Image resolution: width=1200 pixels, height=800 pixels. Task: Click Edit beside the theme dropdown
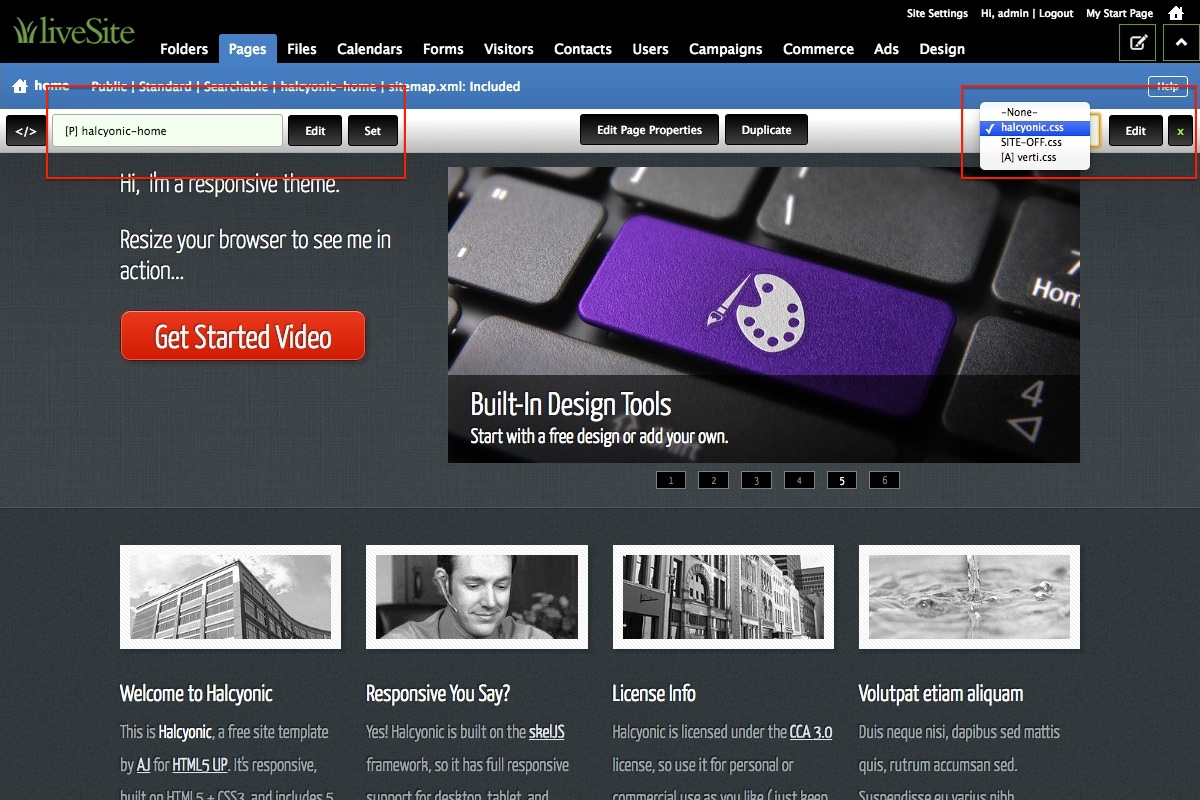coord(1135,131)
